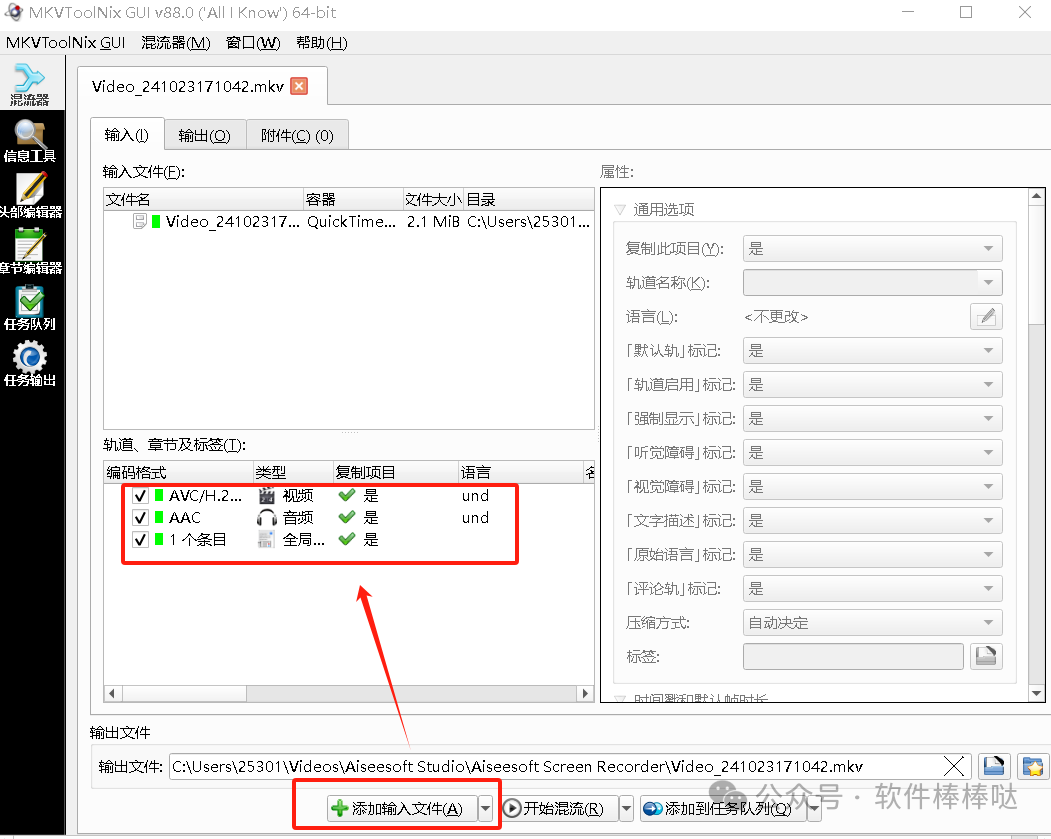Open the 「轨道启用」标记 dropdown

[872, 385]
